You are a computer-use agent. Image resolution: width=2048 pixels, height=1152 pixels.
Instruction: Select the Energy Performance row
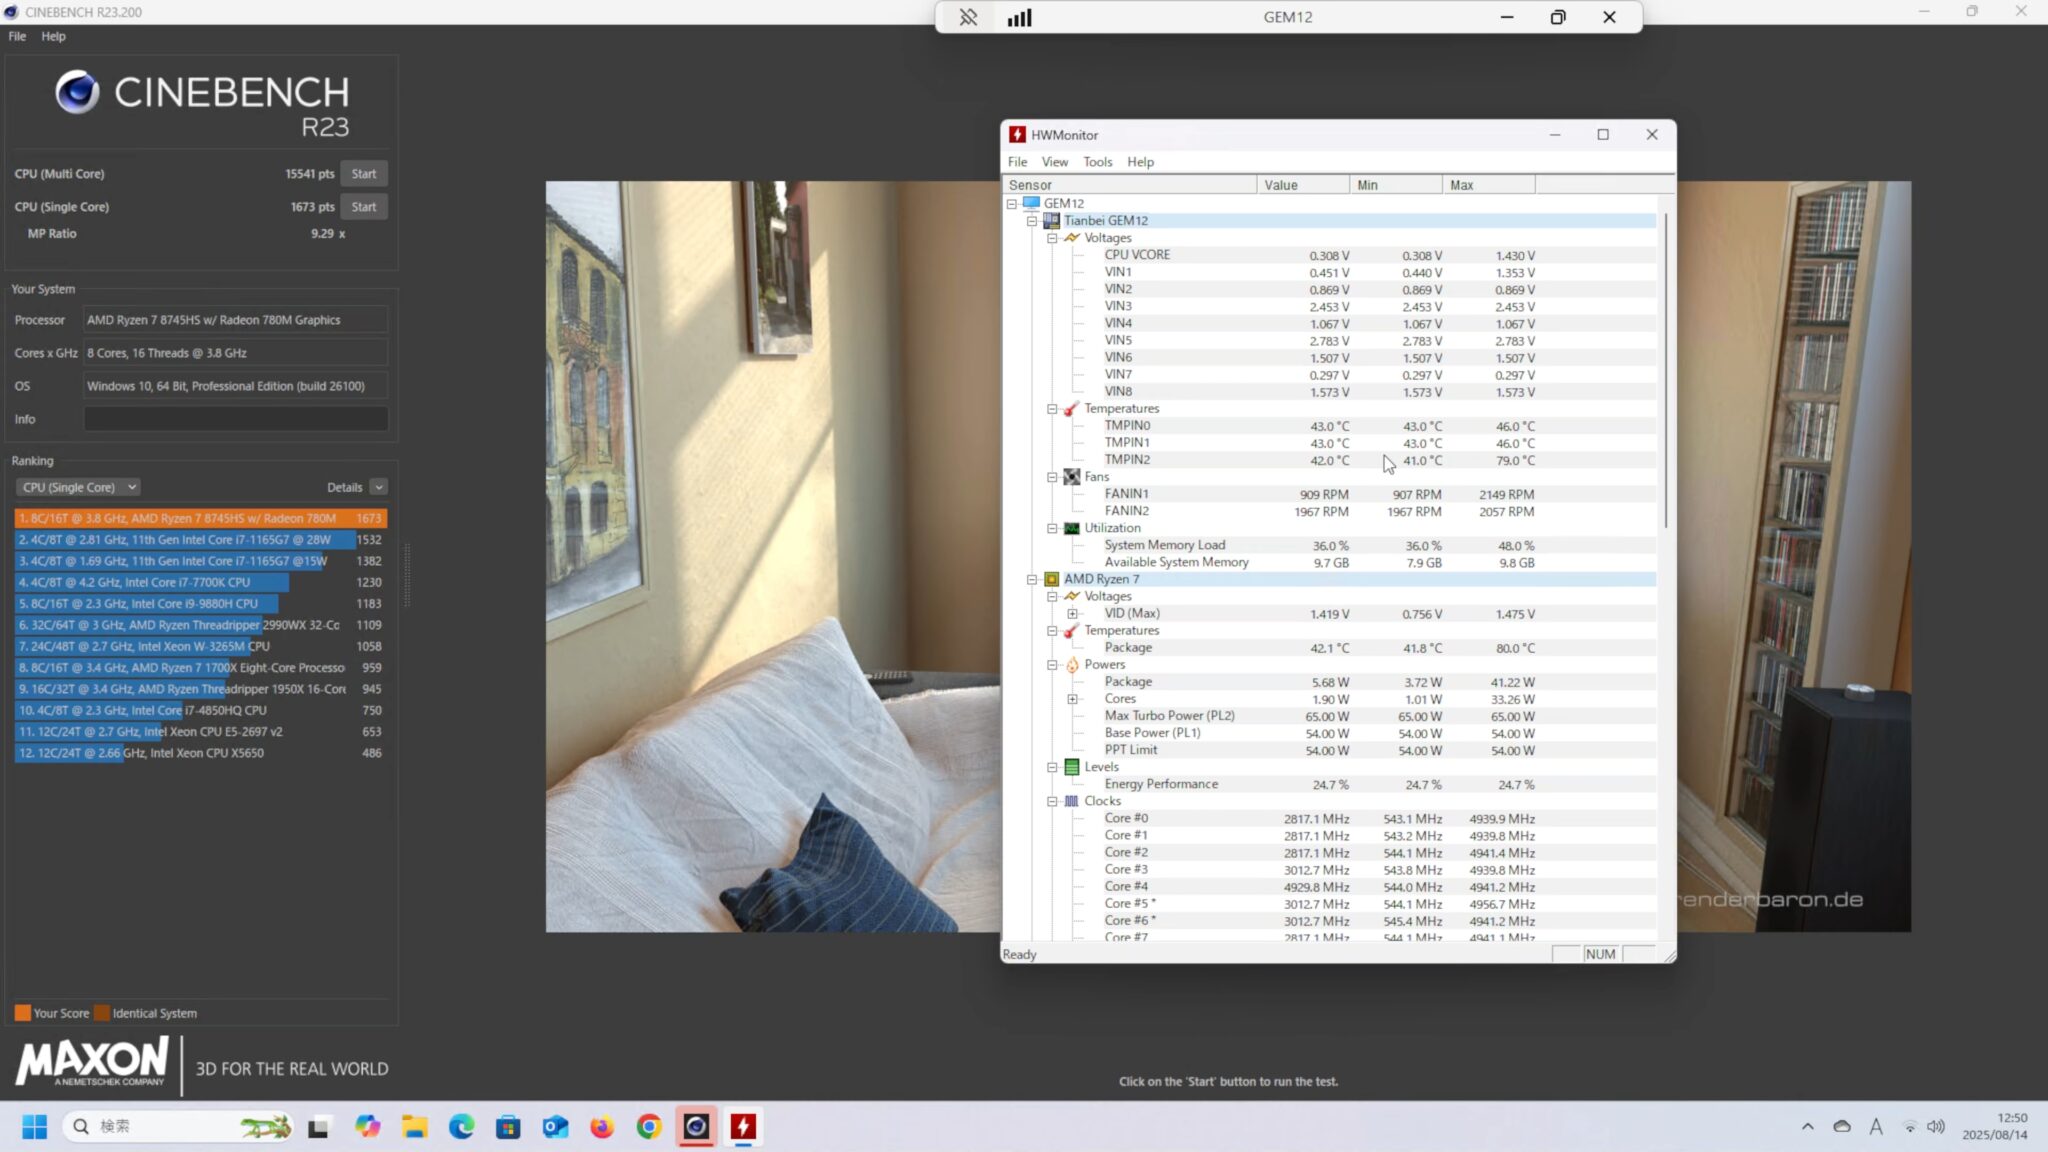[x=1330, y=784]
